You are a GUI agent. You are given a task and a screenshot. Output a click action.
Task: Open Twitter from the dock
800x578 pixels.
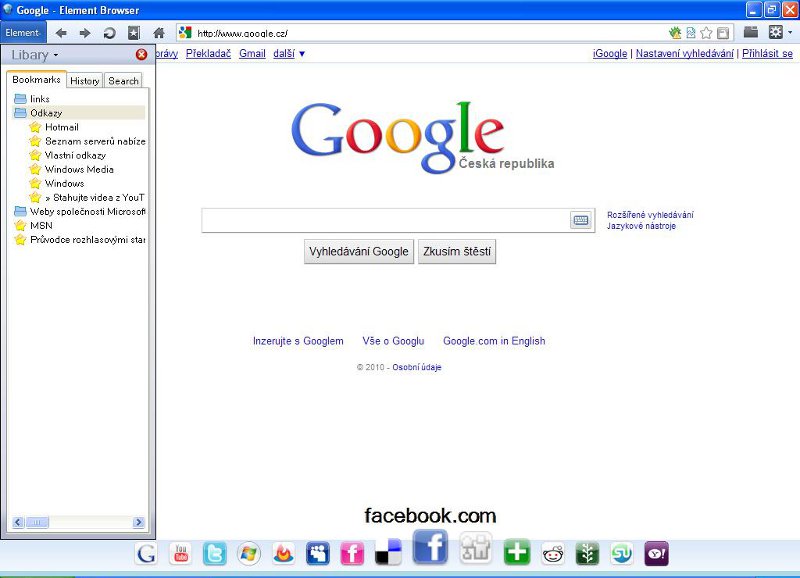pos(215,554)
